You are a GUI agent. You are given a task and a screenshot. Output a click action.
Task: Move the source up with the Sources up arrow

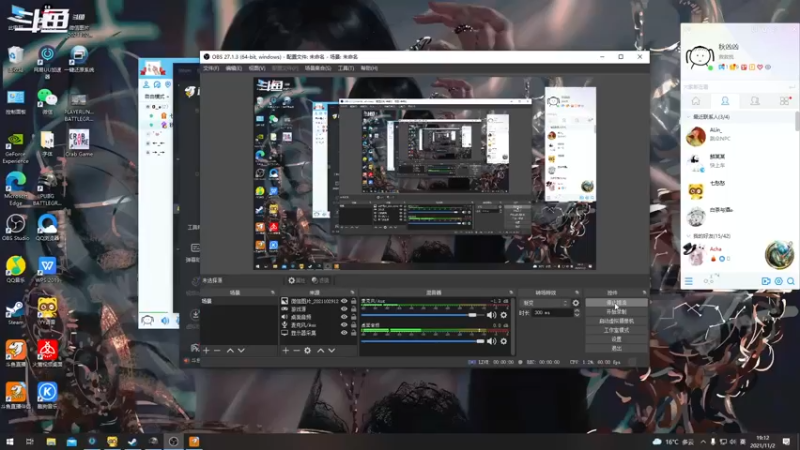click(x=320, y=351)
